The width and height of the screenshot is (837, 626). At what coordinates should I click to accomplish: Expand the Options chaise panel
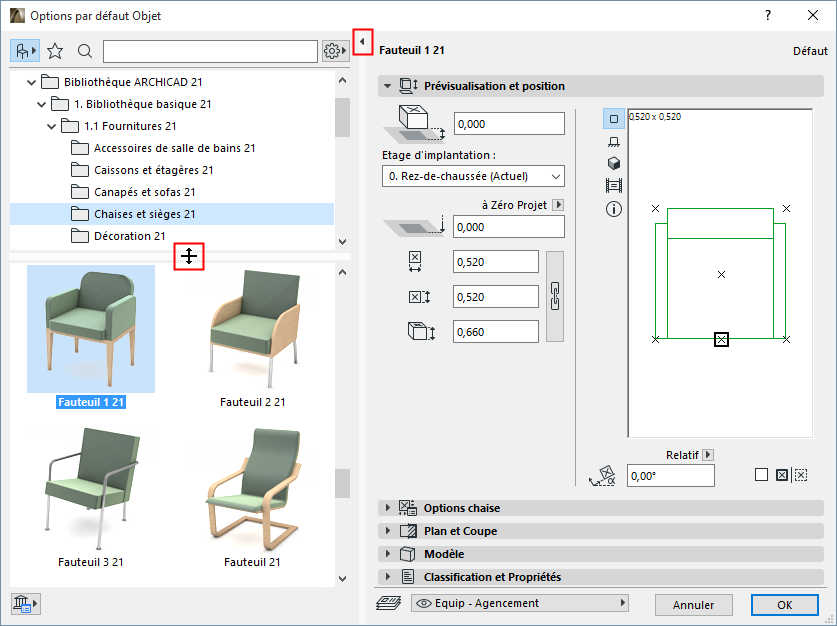pyautogui.click(x=388, y=508)
